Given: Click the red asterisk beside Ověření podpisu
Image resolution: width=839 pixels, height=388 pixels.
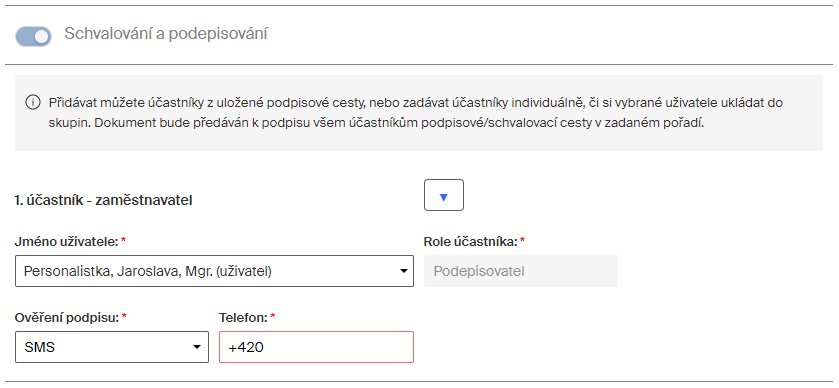Looking at the screenshot, I should tap(125, 316).
